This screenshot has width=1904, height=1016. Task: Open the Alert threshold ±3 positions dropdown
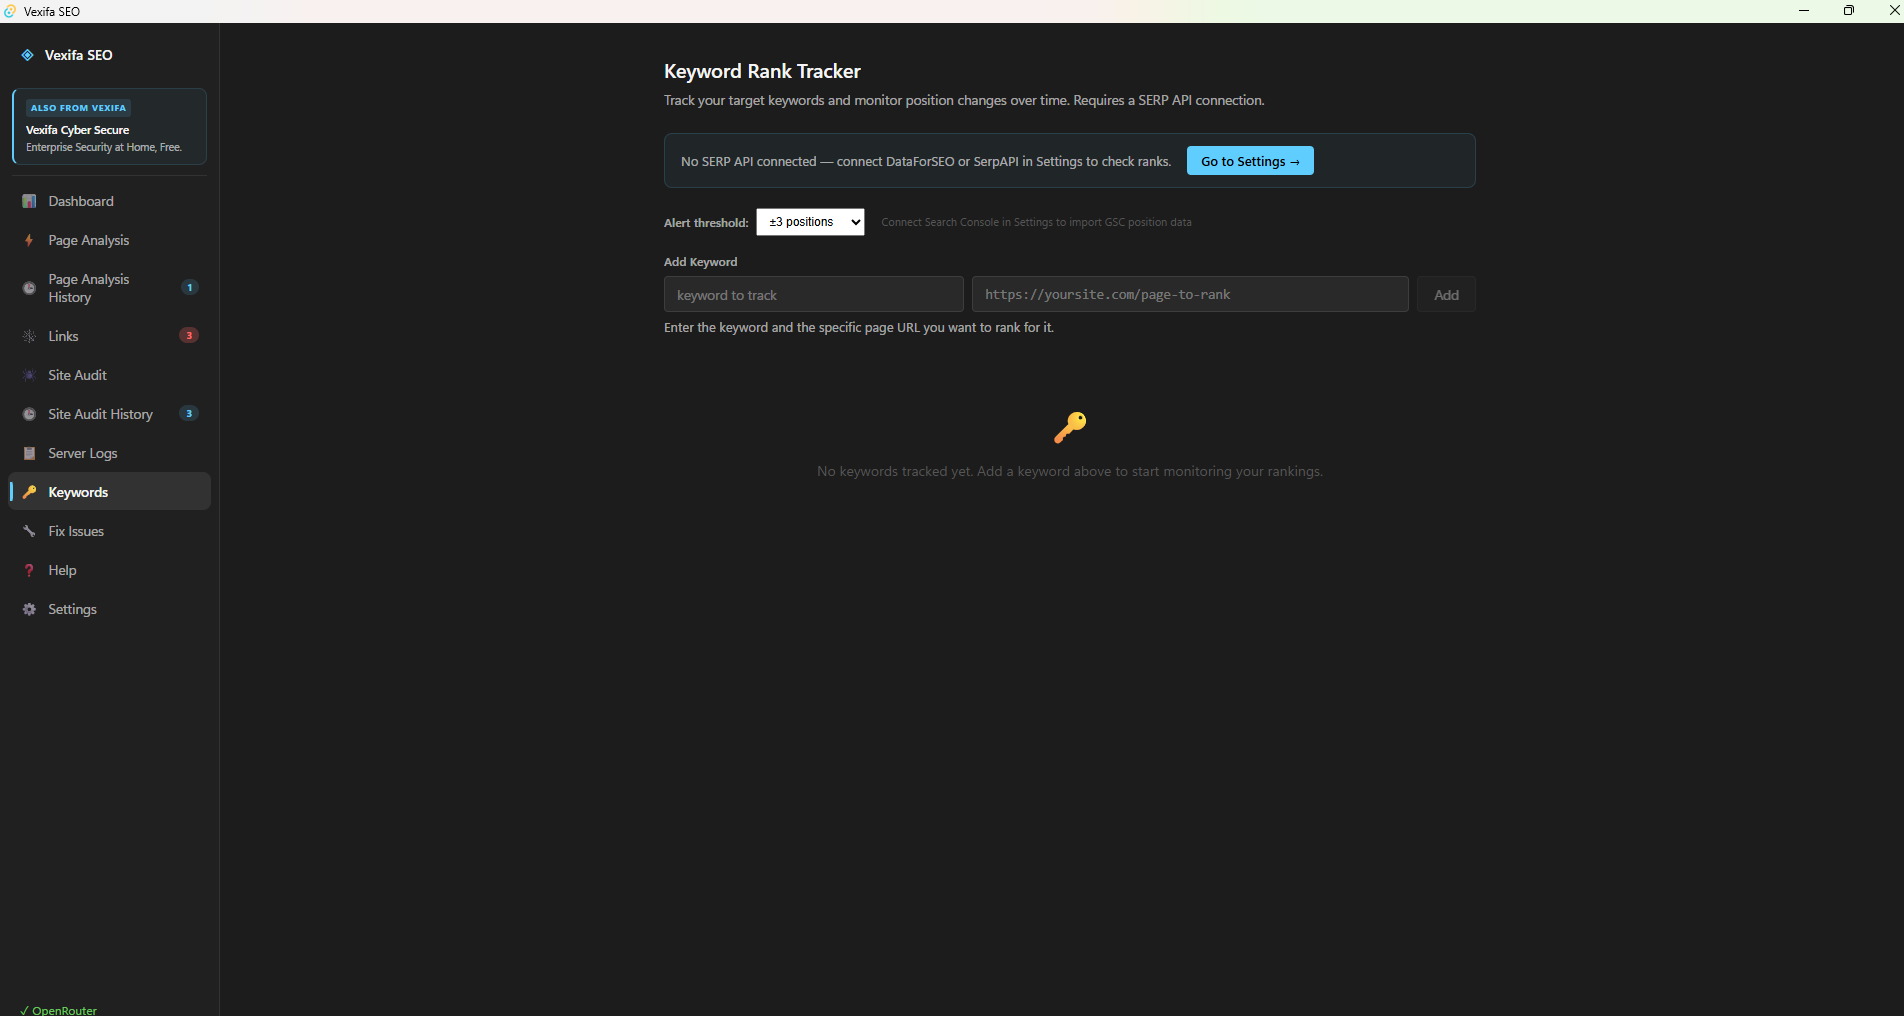(x=810, y=222)
